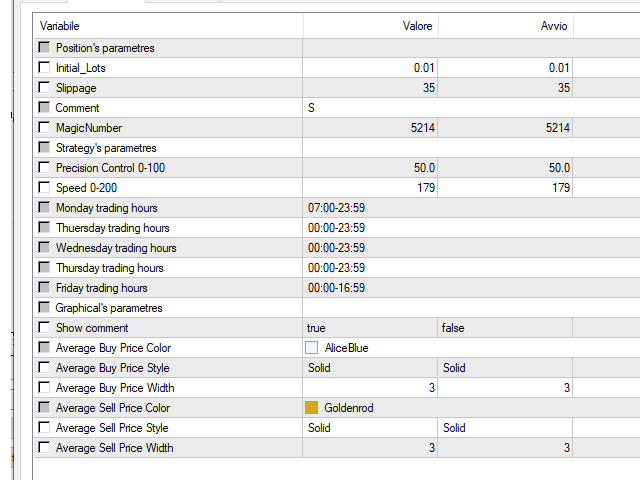Toggle the MagicNumber checkbox
This screenshot has width=640, height=480.
[43, 128]
